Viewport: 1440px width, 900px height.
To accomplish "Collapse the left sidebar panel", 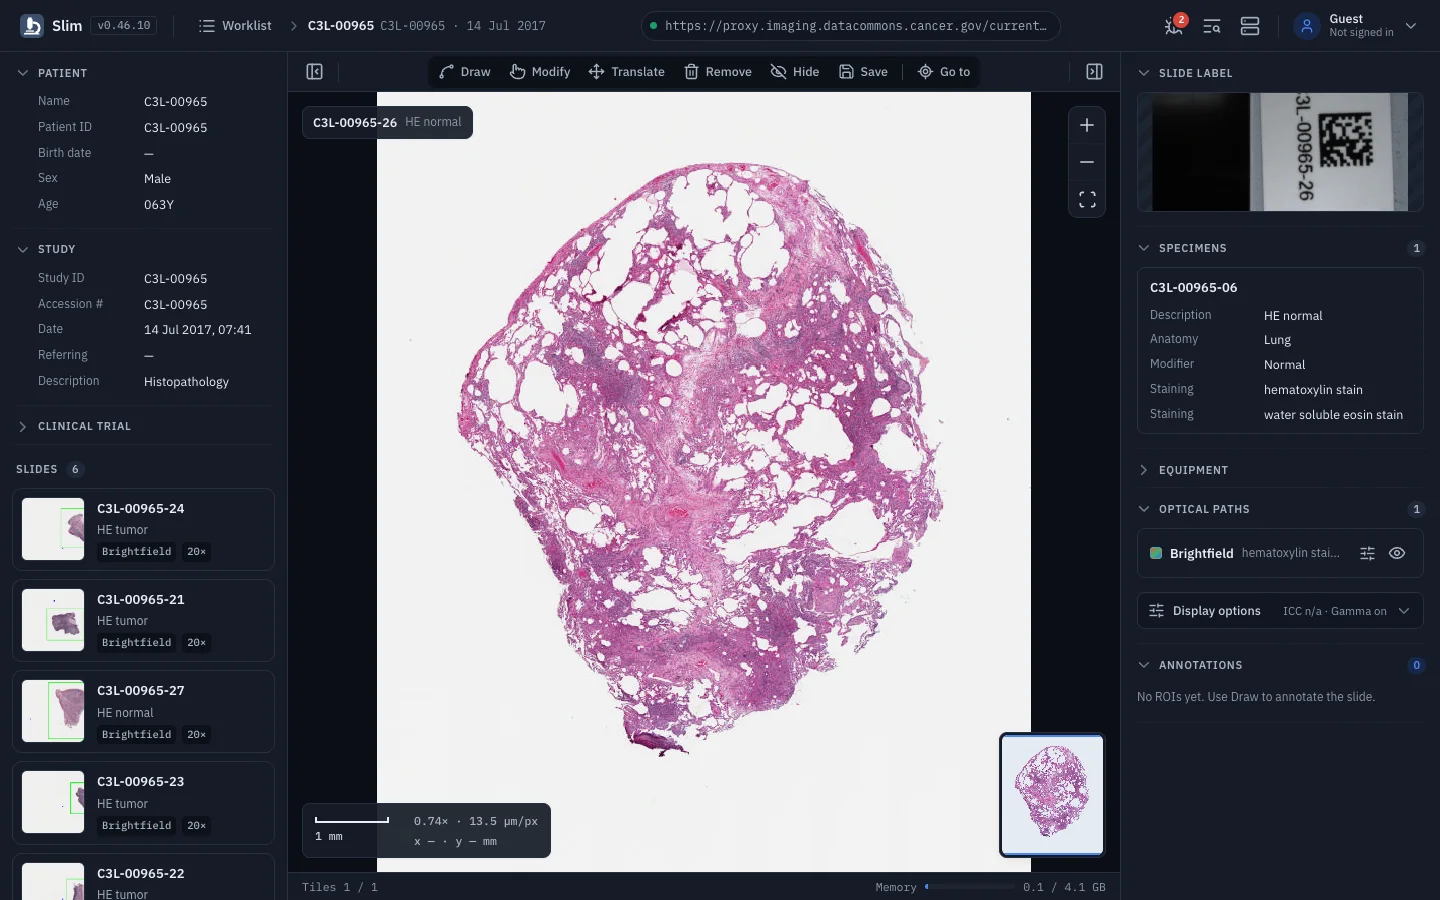I will click(314, 72).
